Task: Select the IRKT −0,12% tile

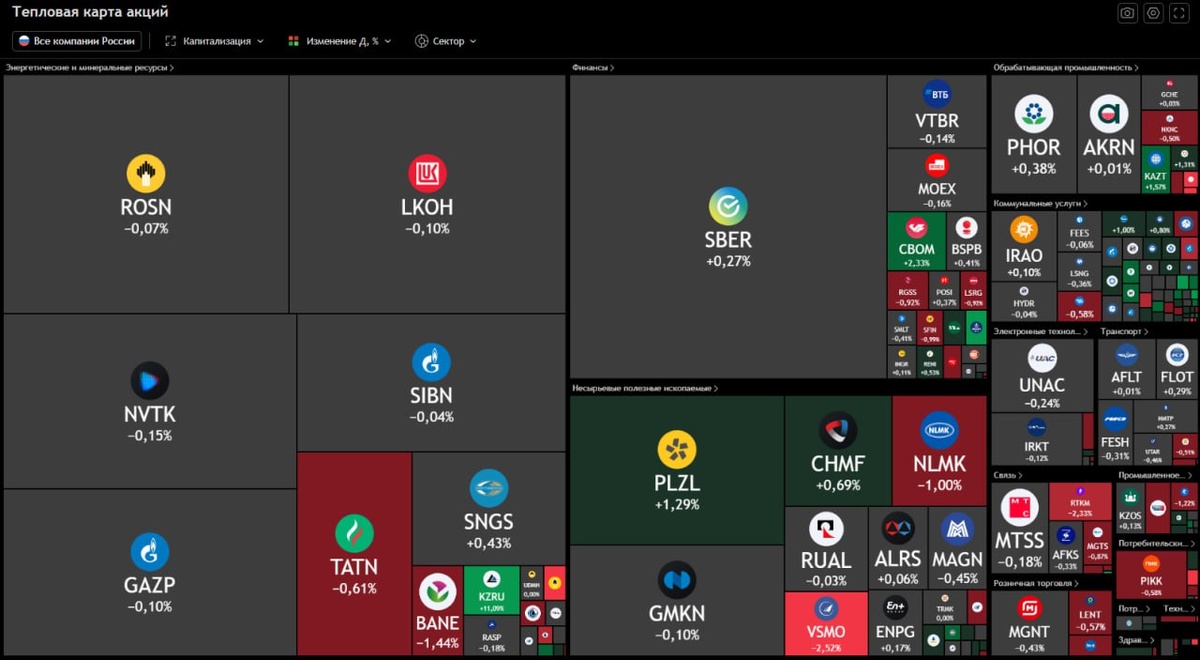Action: (1037, 440)
